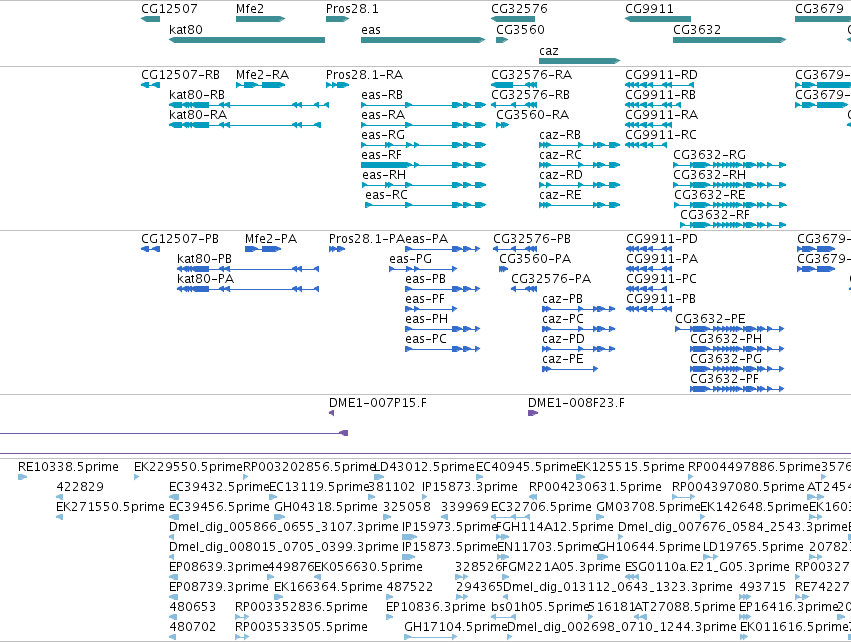Click the eas-PG protein label

(x=410, y=259)
